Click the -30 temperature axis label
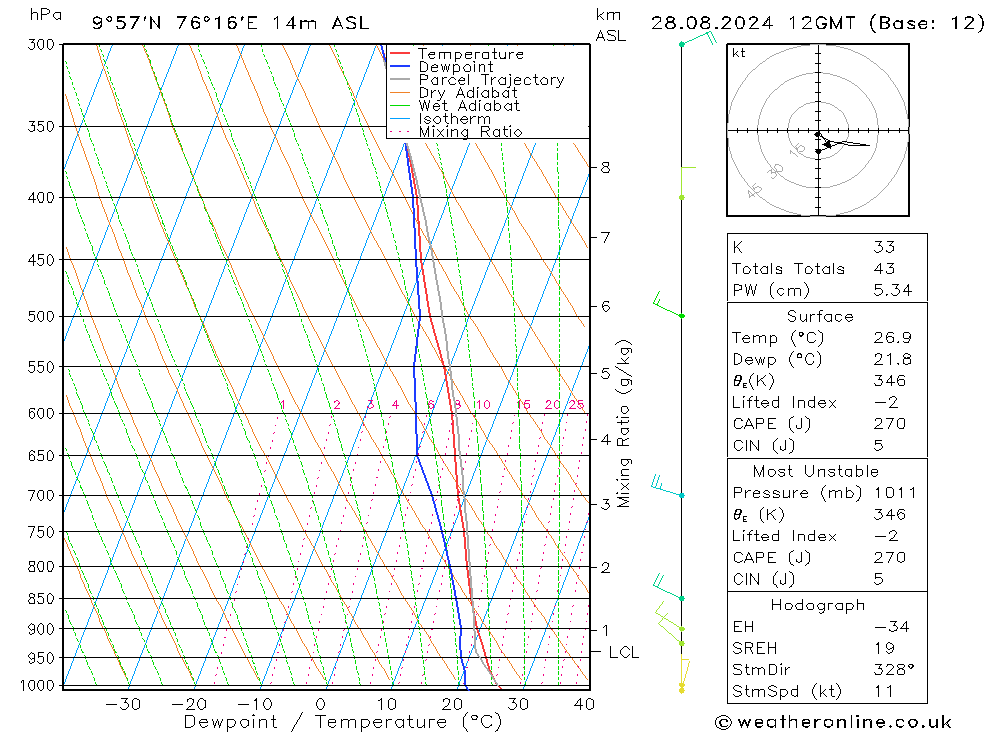Image resolution: width=1000 pixels, height=733 pixels. (x=123, y=704)
